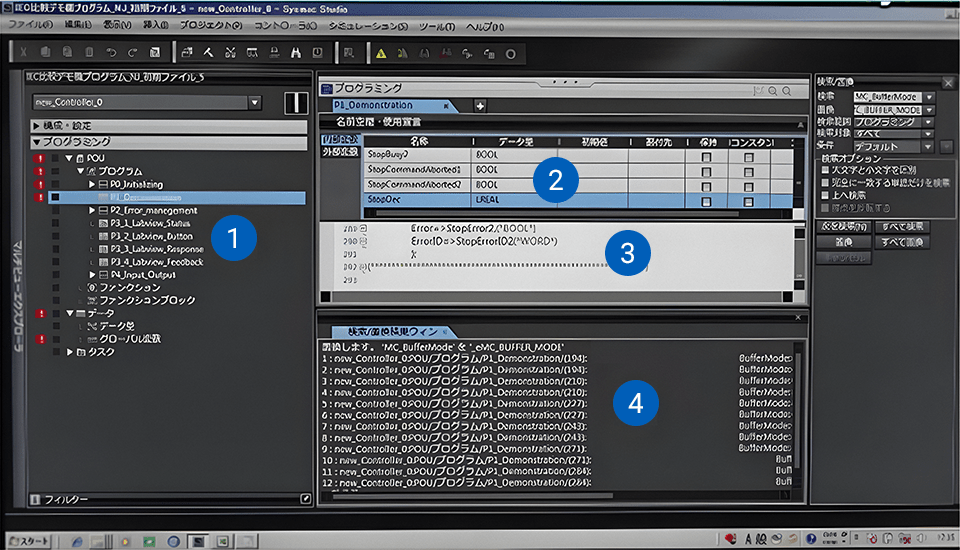Enable the 完全に一致する単語だけを検索 option
960x550 pixels.
(825, 183)
